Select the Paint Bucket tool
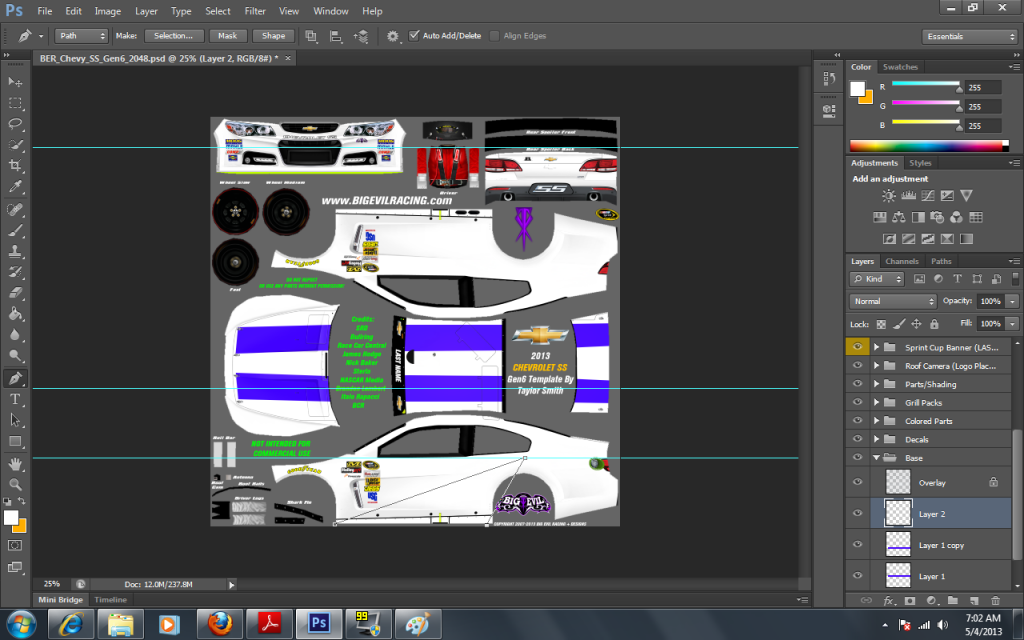1024x640 pixels. pos(15,314)
